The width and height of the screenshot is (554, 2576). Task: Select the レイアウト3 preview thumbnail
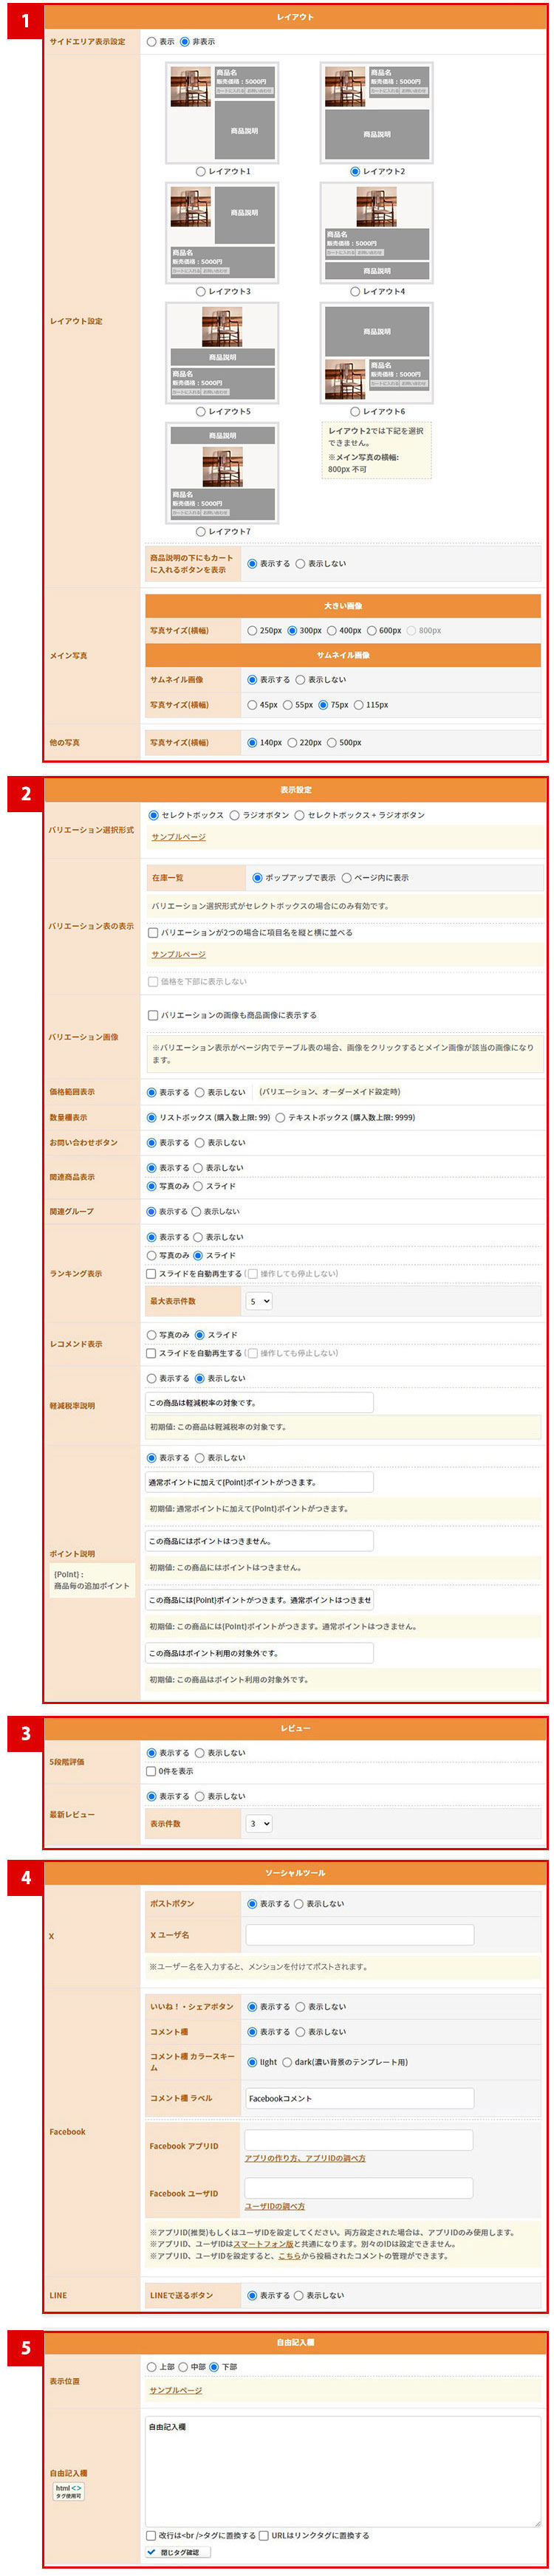(x=222, y=233)
